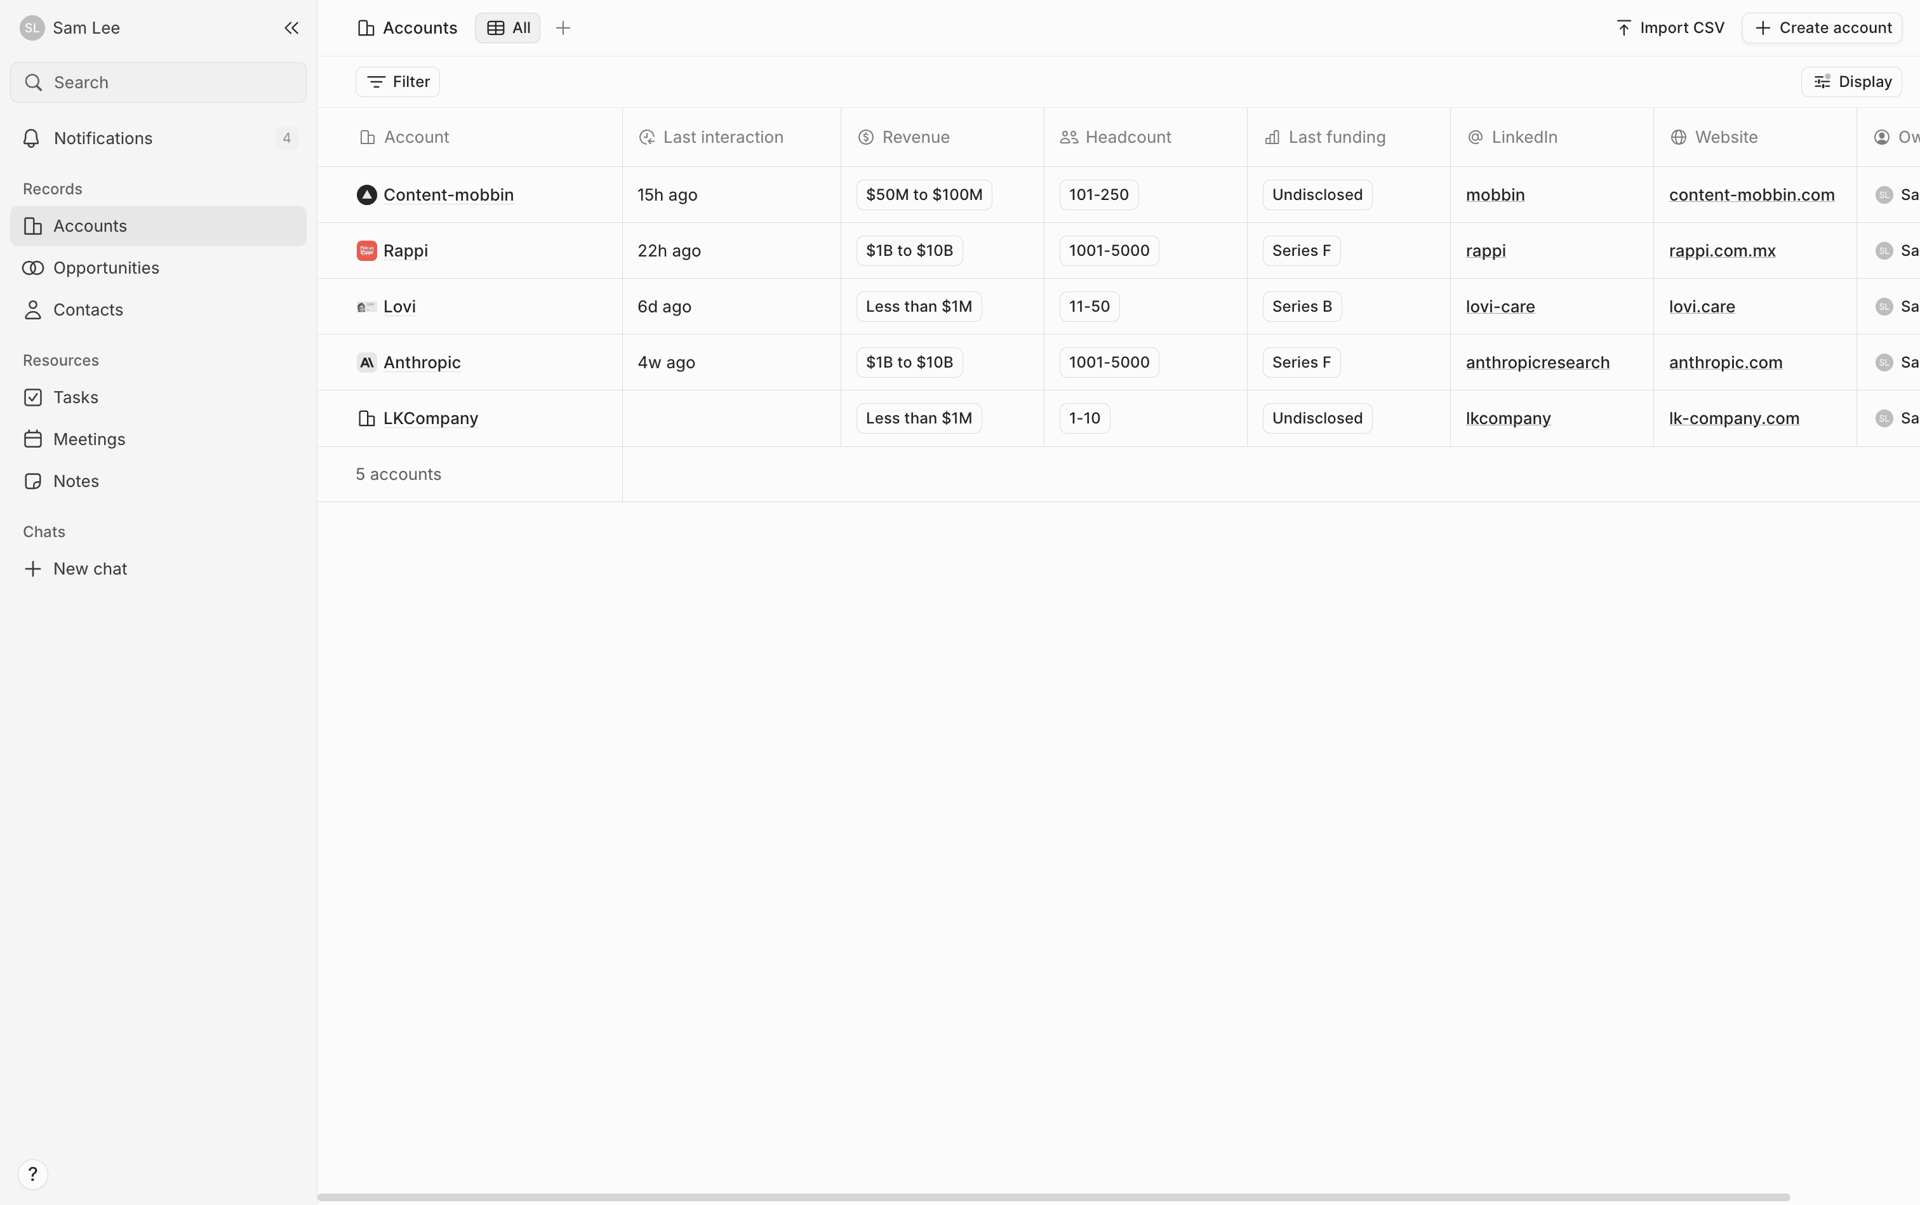
Task: Click the Display sliders icon
Action: [x=1823, y=82]
